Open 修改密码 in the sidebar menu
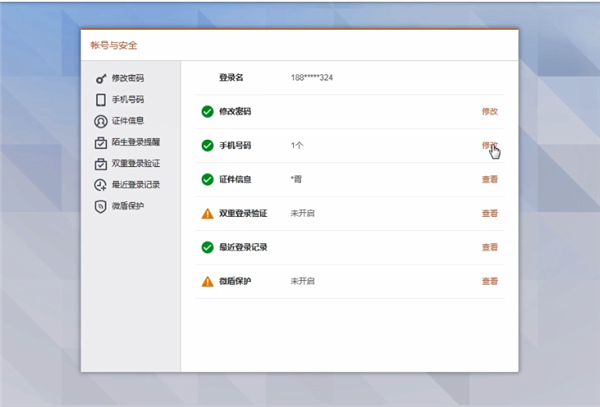The width and height of the screenshot is (600, 407). [x=128, y=78]
